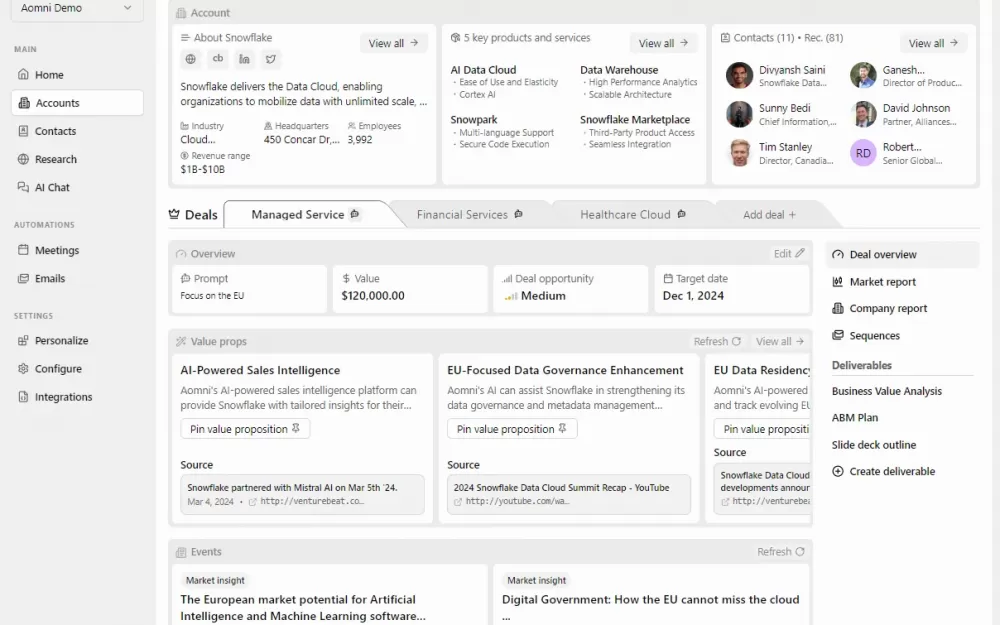Open Ganesh's contact avatar

click(x=863, y=75)
